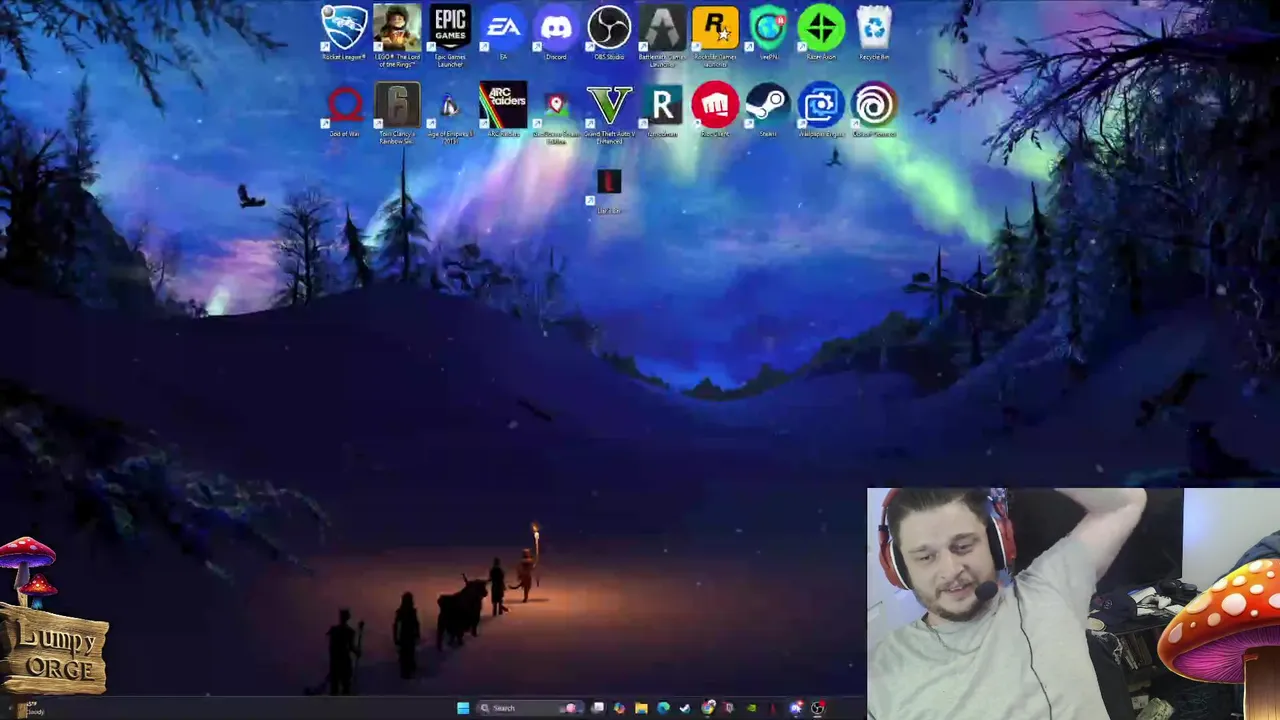The width and height of the screenshot is (1280, 720).
Task: Open the Discord desktop shortcut
Action: 556,33
